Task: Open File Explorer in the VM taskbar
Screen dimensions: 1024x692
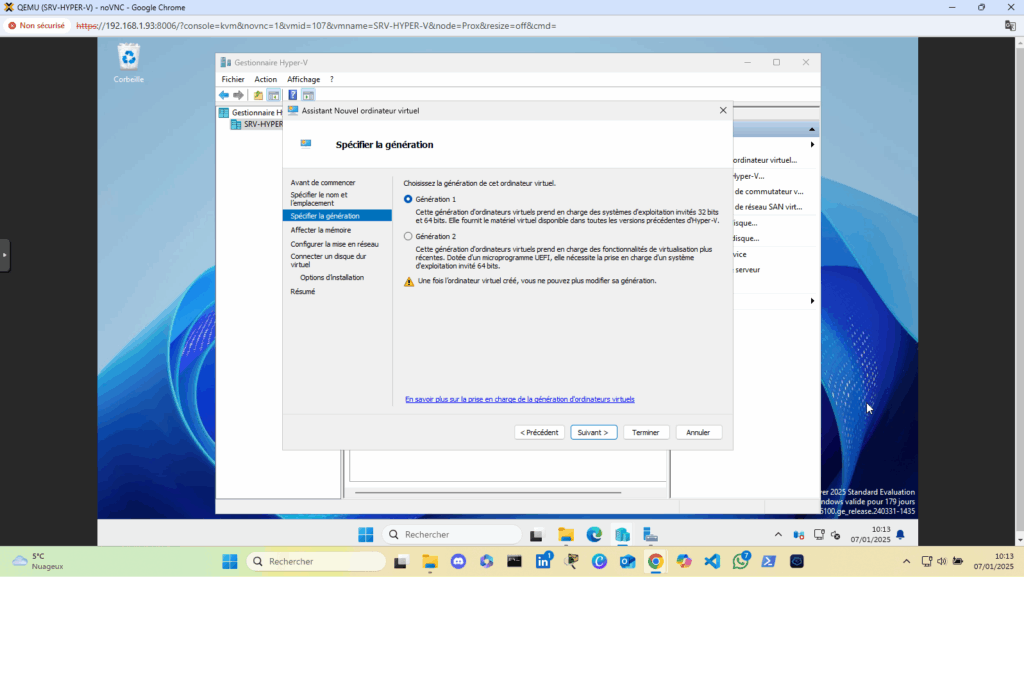Action: click(x=566, y=535)
